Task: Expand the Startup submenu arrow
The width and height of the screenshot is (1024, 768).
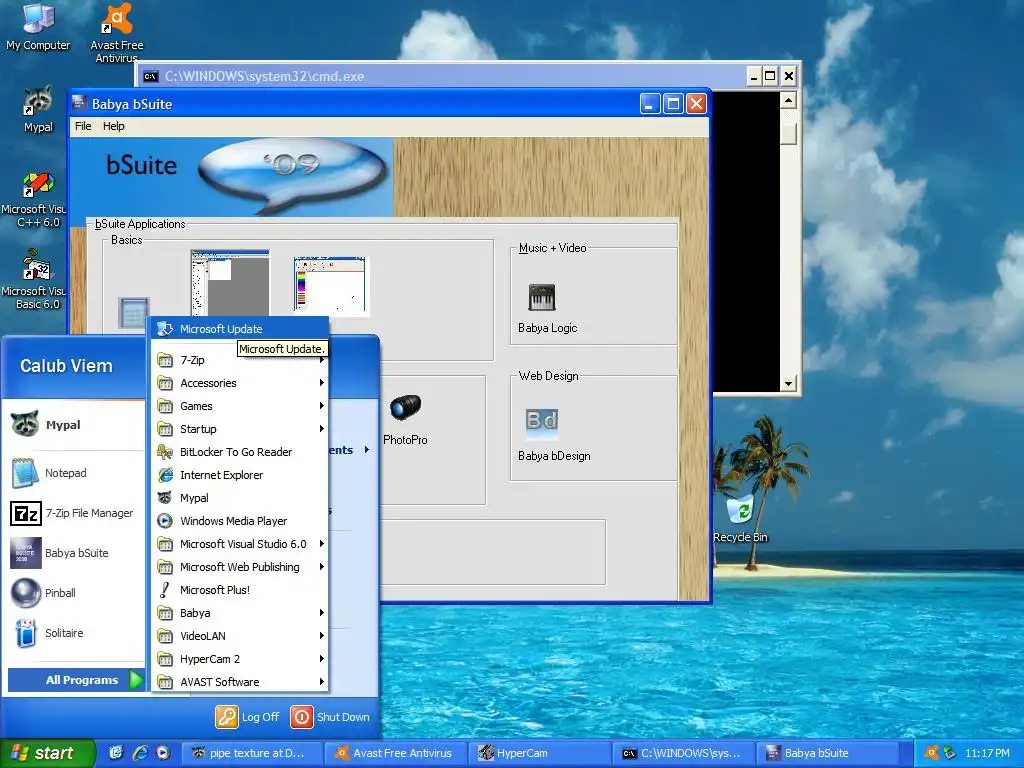Action: (x=322, y=428)
